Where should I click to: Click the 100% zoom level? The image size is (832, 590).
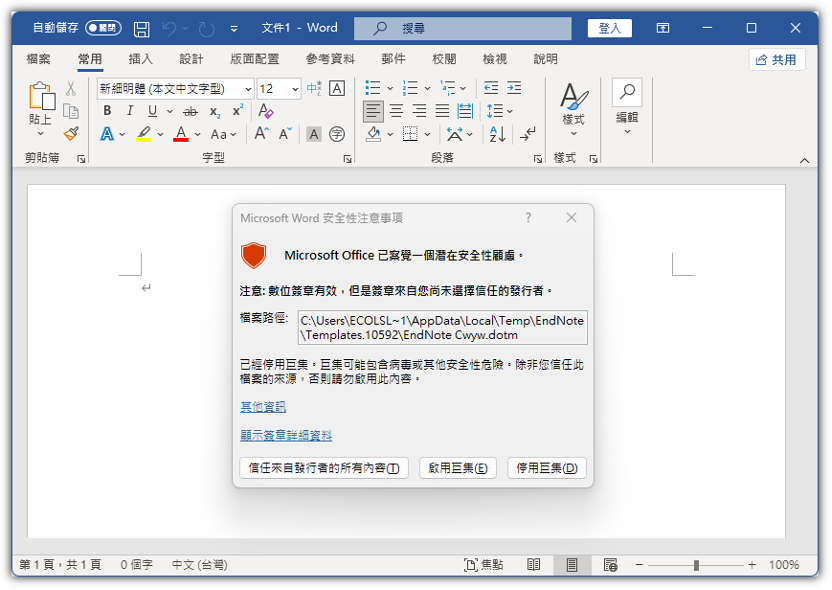(x=784, y=565)
